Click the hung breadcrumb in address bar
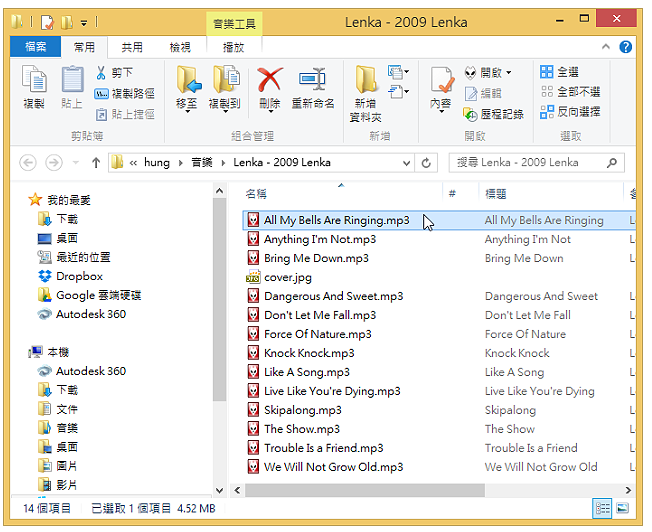 [x=157, y=162]
